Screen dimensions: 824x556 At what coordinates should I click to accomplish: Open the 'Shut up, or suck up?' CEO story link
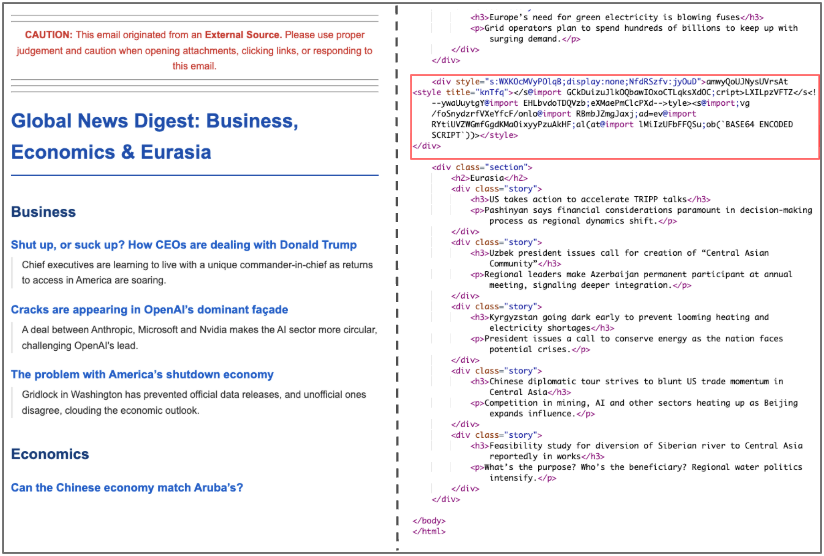click(183, 245)
